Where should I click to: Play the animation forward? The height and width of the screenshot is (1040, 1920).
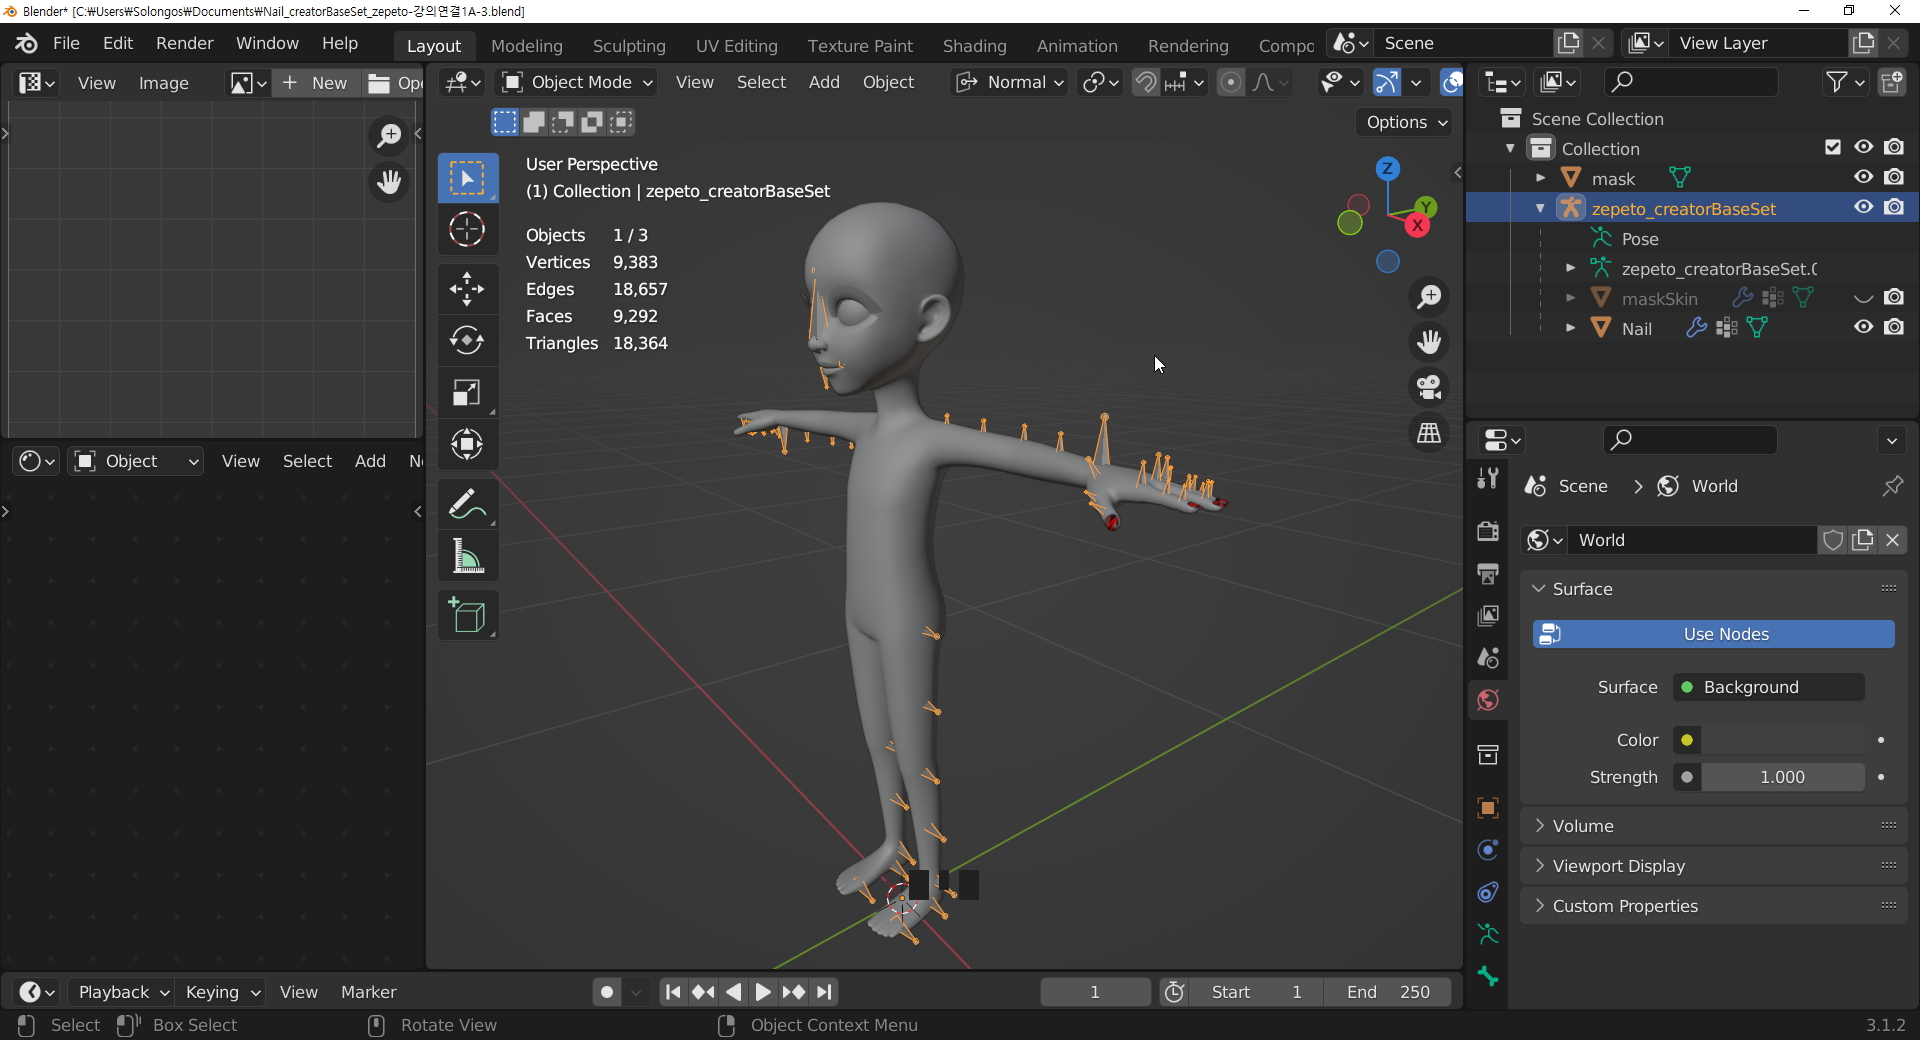(763, 992)
